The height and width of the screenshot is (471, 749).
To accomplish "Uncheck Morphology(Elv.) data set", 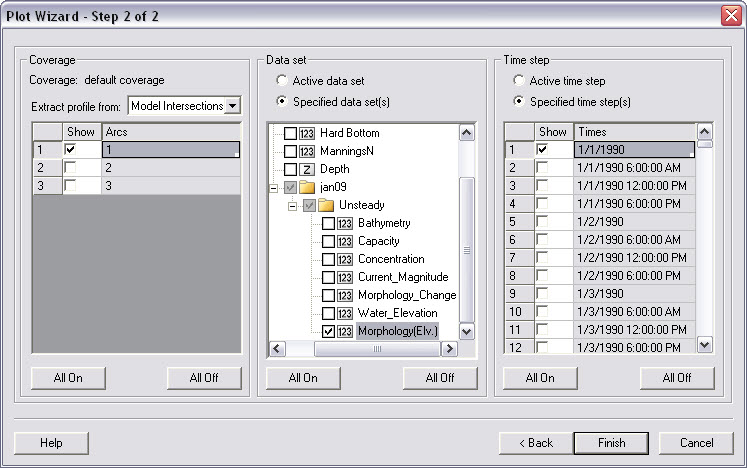I will (328, 331).
